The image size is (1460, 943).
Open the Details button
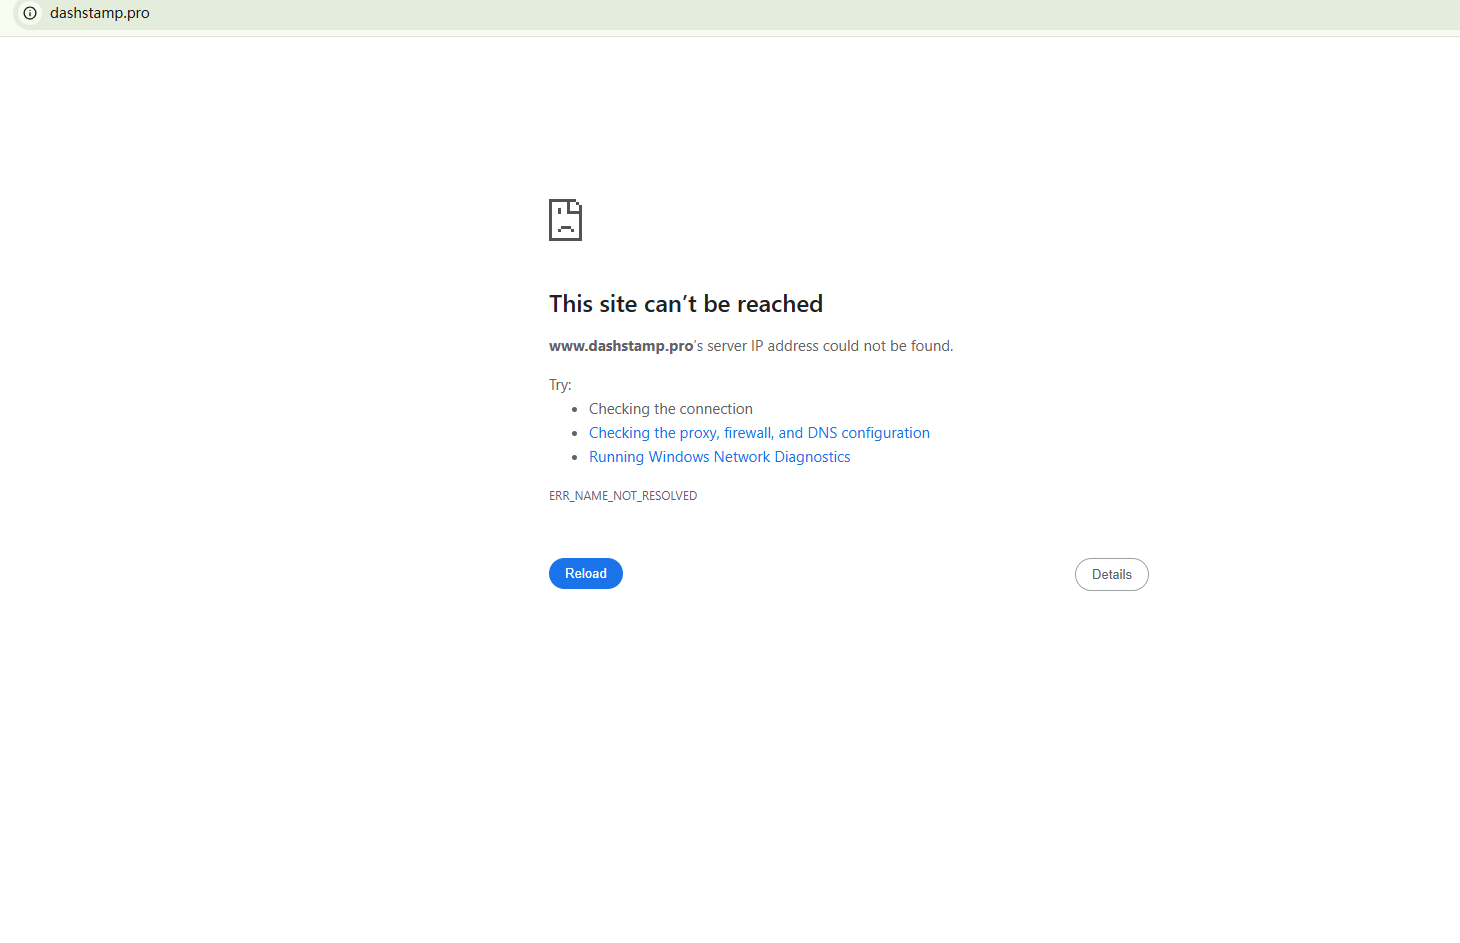[x=1111, y=574]
